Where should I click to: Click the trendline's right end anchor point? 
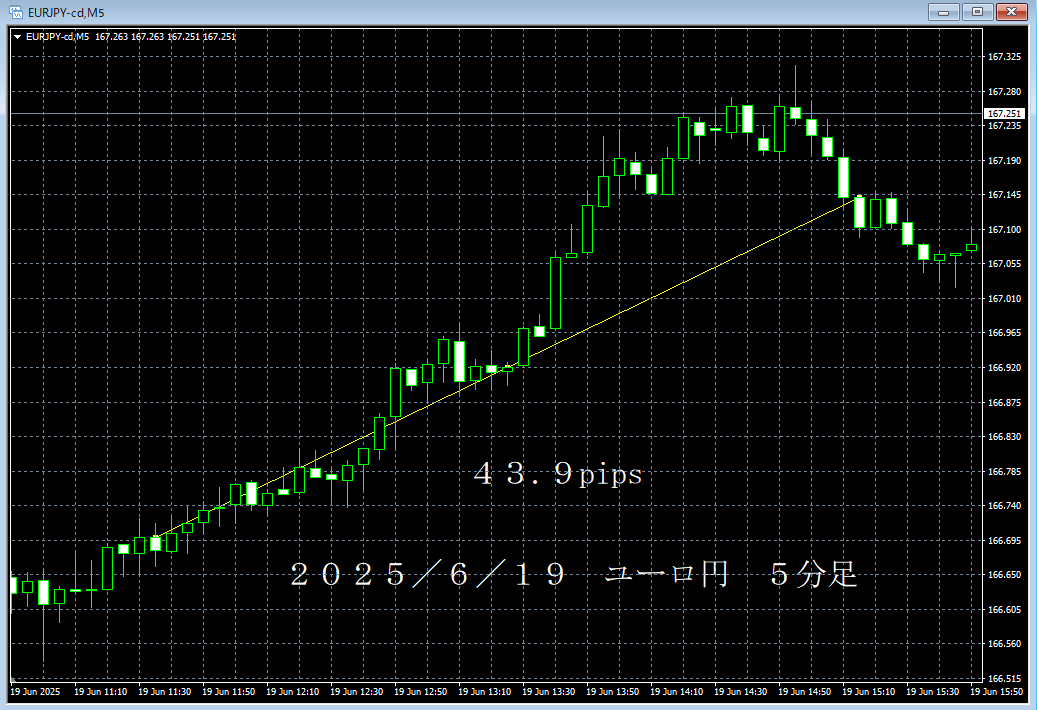click(x=858, y=197)
